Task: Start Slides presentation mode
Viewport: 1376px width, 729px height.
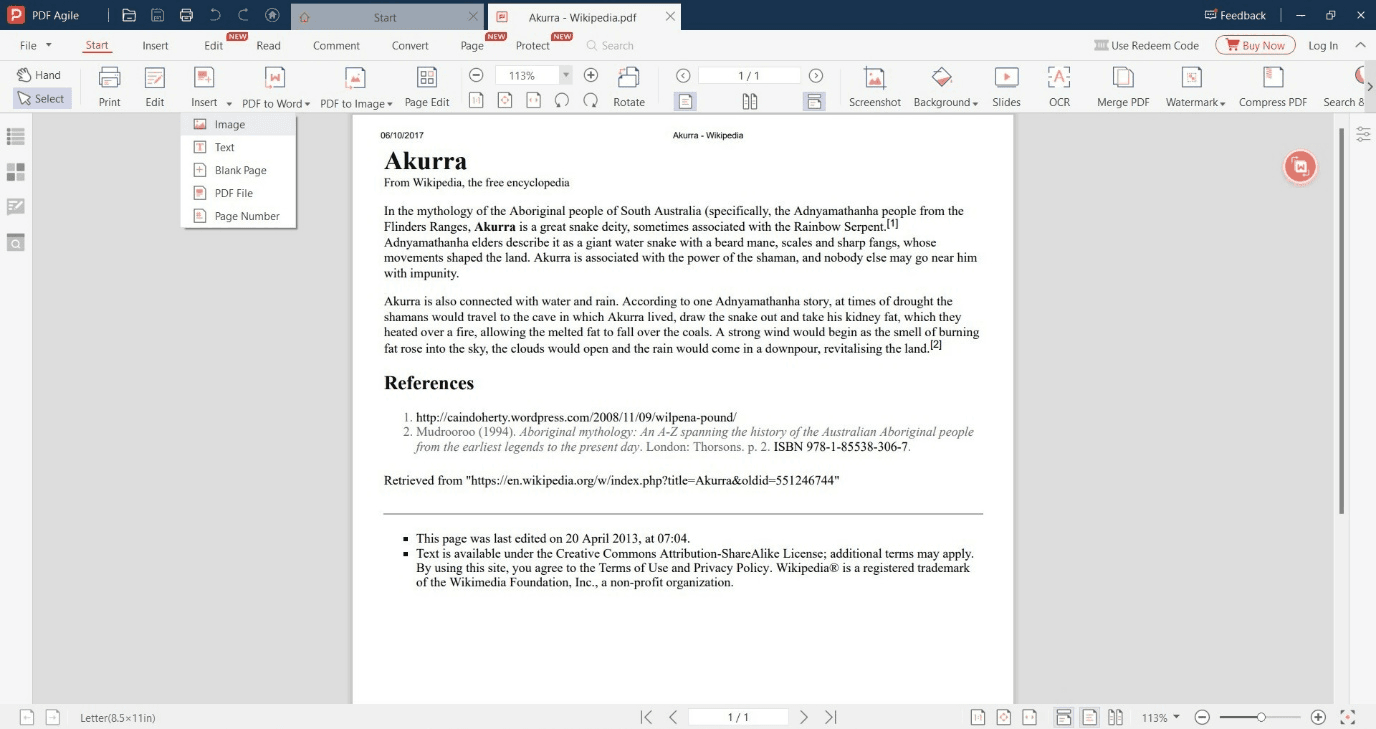Action: coord(1006,87)
